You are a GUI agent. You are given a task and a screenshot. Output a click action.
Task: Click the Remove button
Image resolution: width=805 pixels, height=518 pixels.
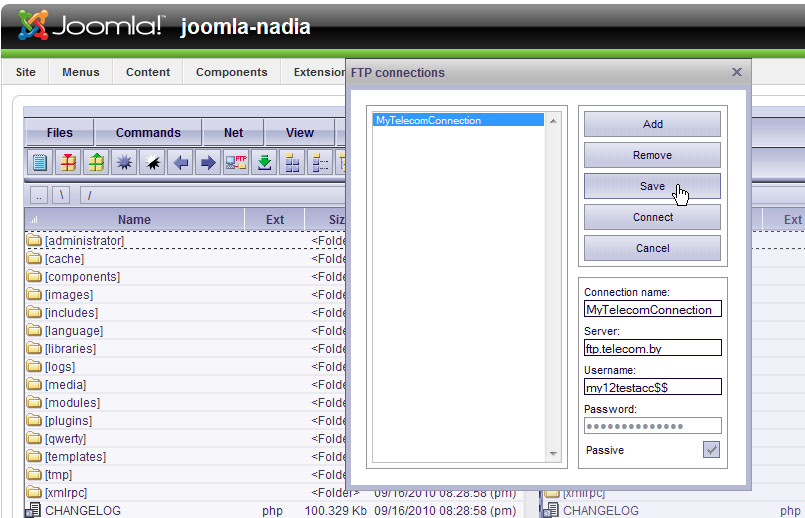coord(653,155)
